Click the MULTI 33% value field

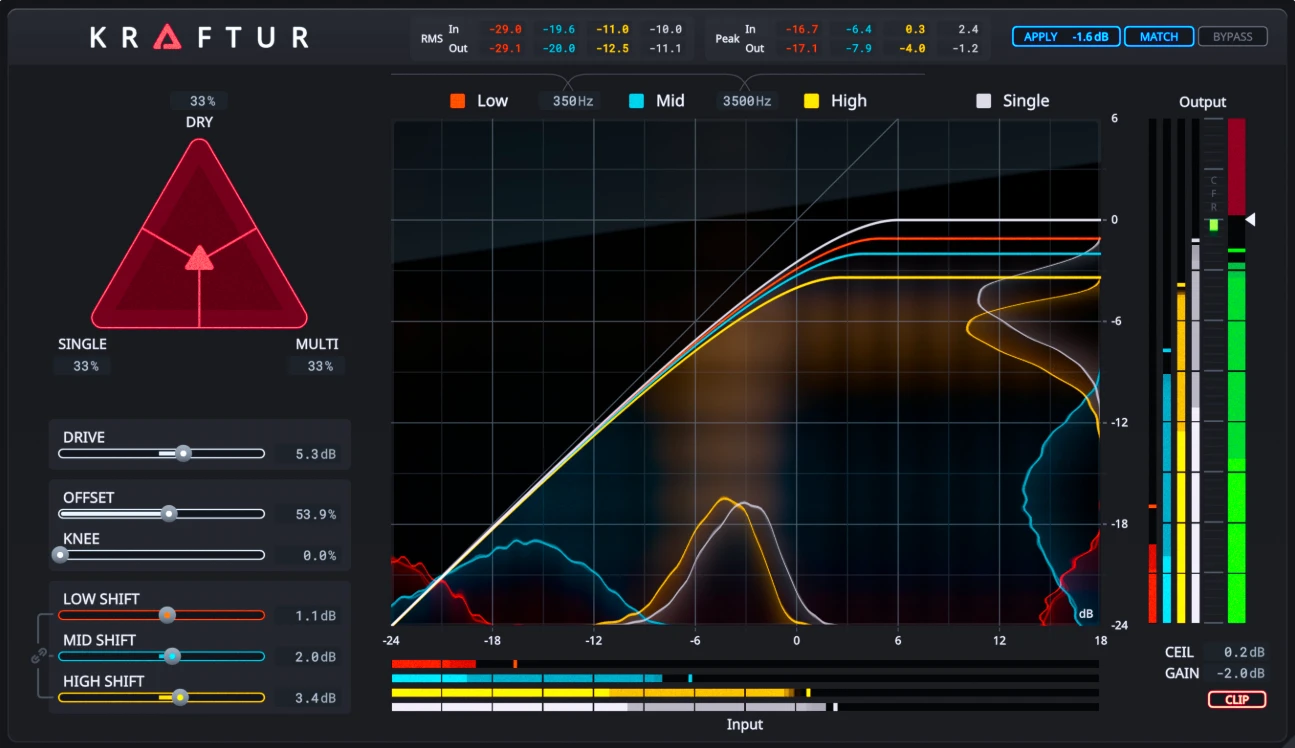point(318,366)
